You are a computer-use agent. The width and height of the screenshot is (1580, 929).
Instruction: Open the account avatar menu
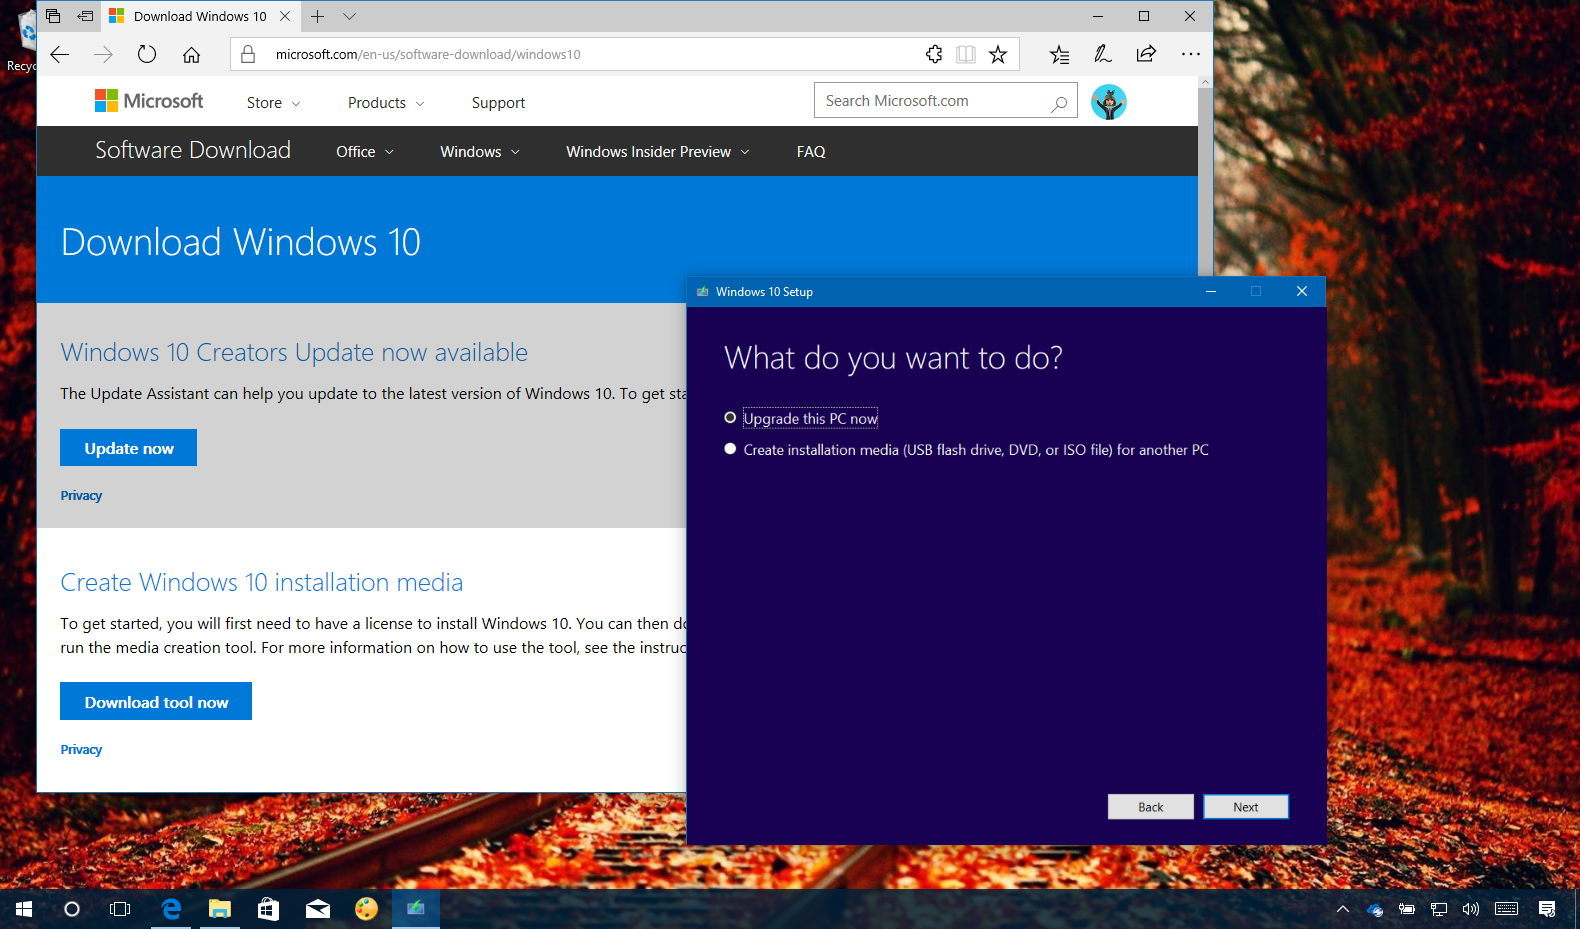pos(1108,102)
